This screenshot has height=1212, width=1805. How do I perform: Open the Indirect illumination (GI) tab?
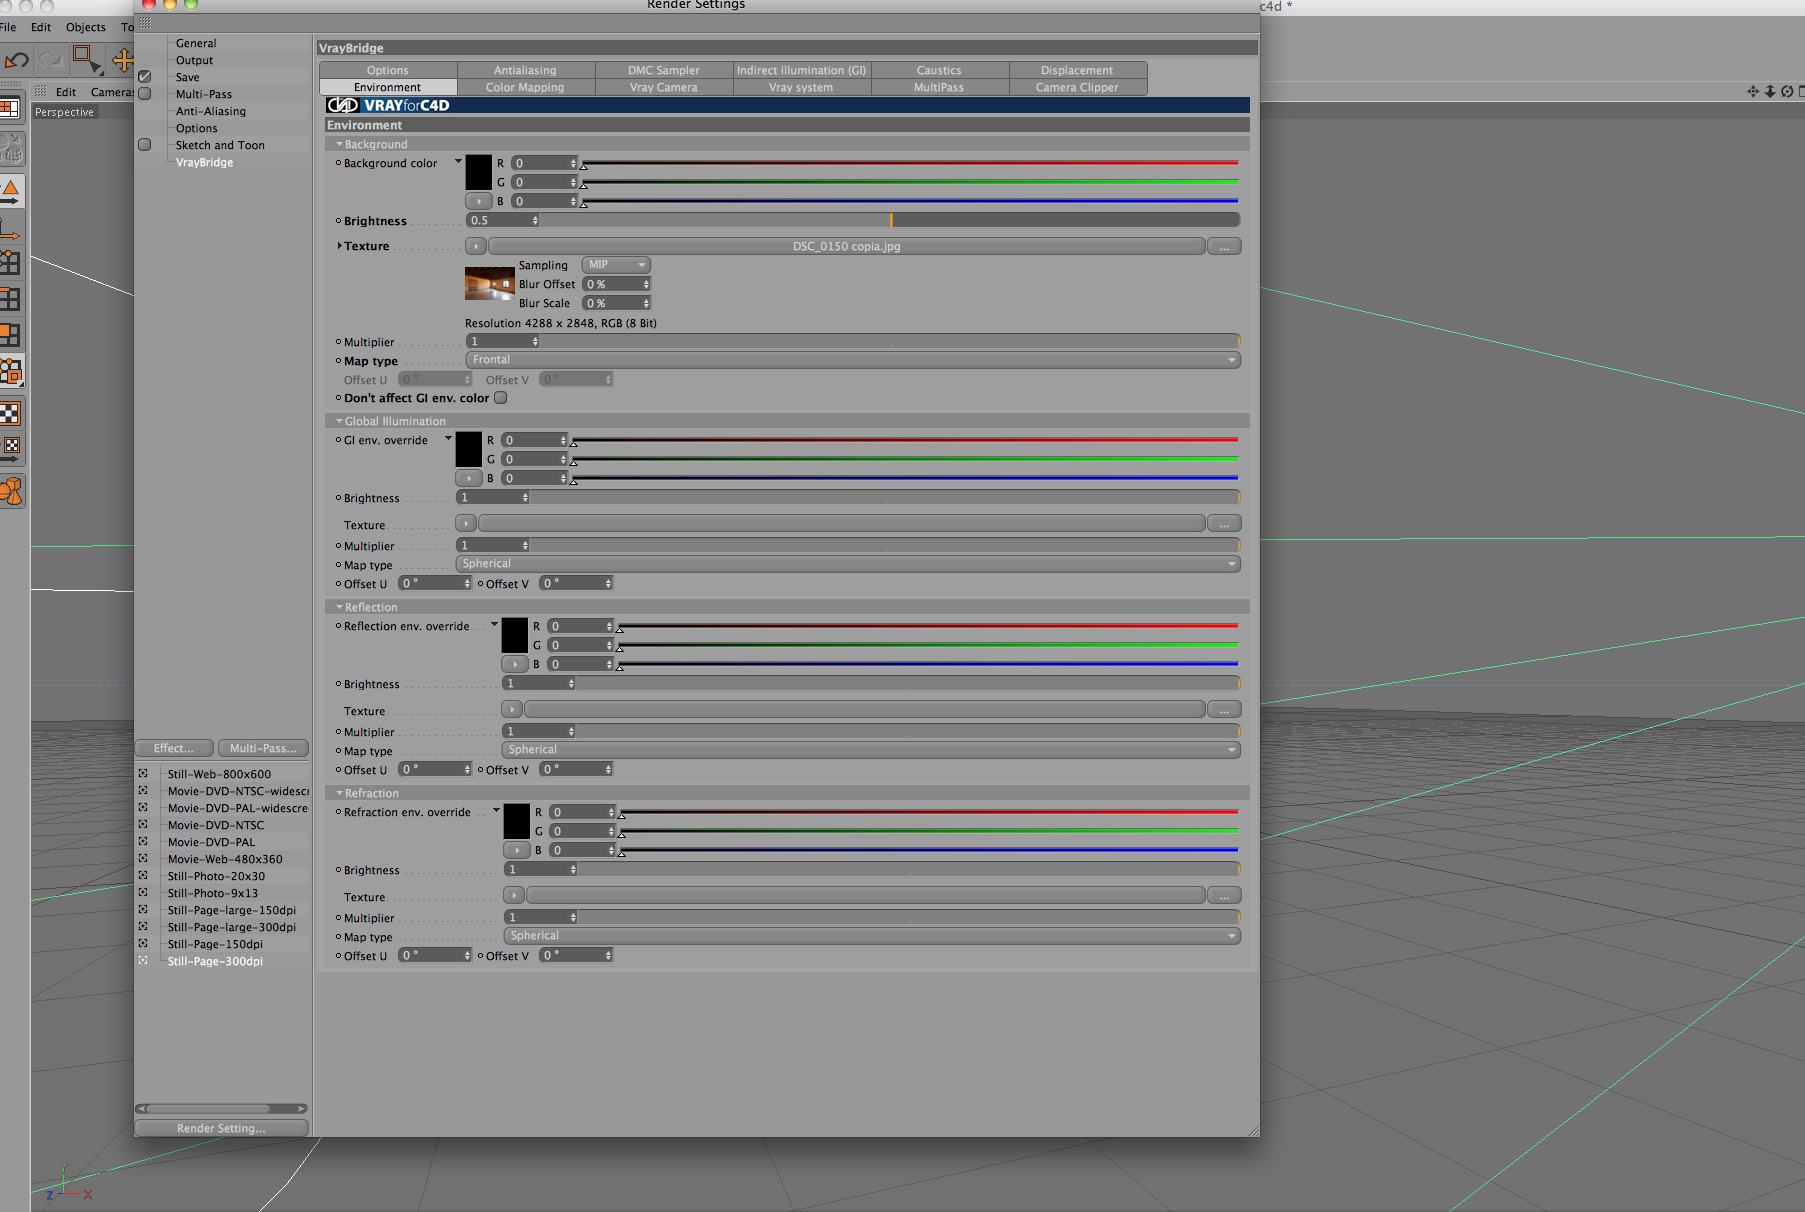pyautogui.click(x=802, y=70)
